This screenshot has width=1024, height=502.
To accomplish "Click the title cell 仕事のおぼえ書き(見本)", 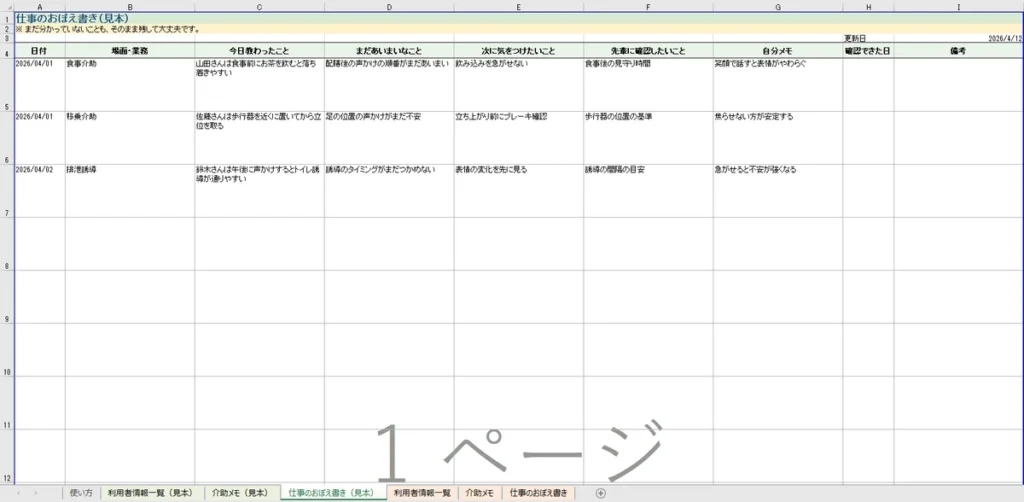I will tap(58, 18).
